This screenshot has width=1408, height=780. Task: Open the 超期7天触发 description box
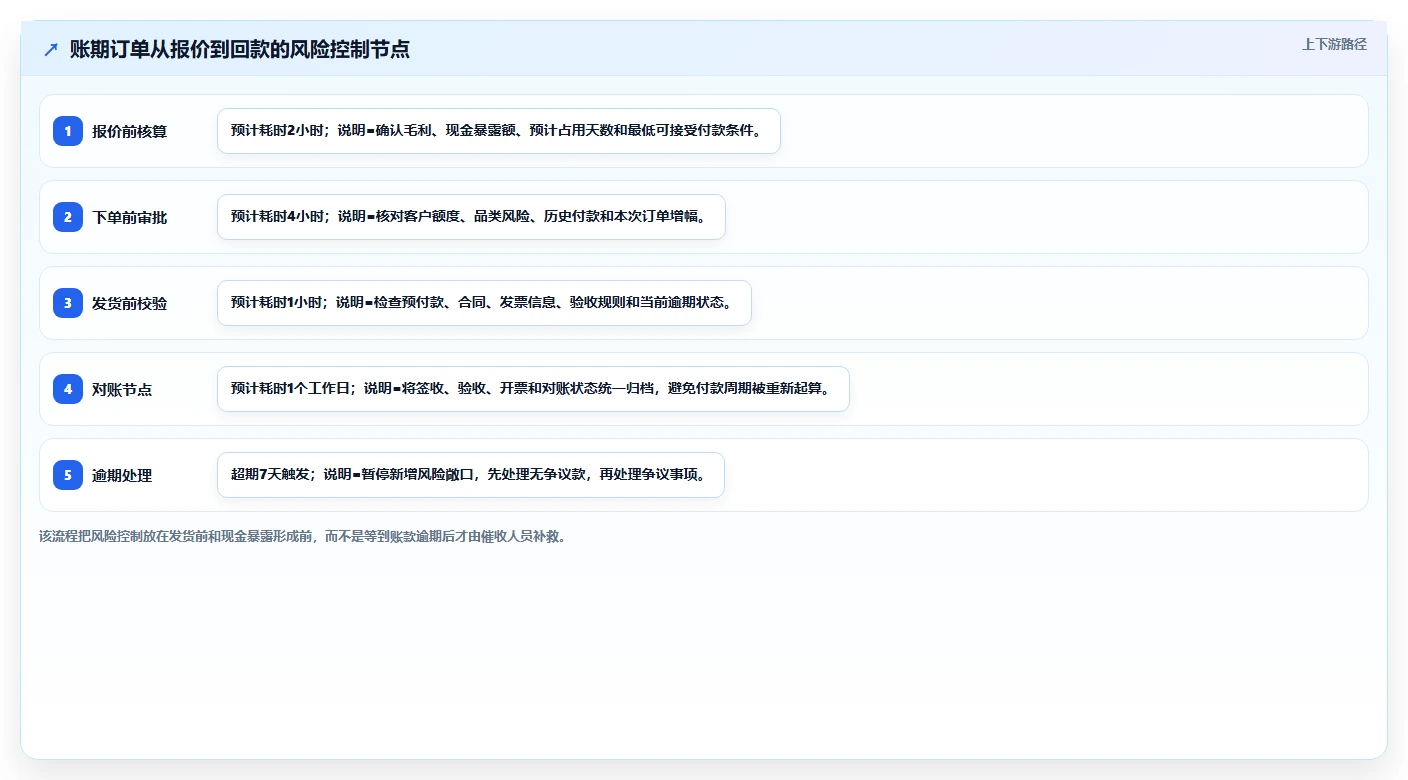click(x=470, y=475)
